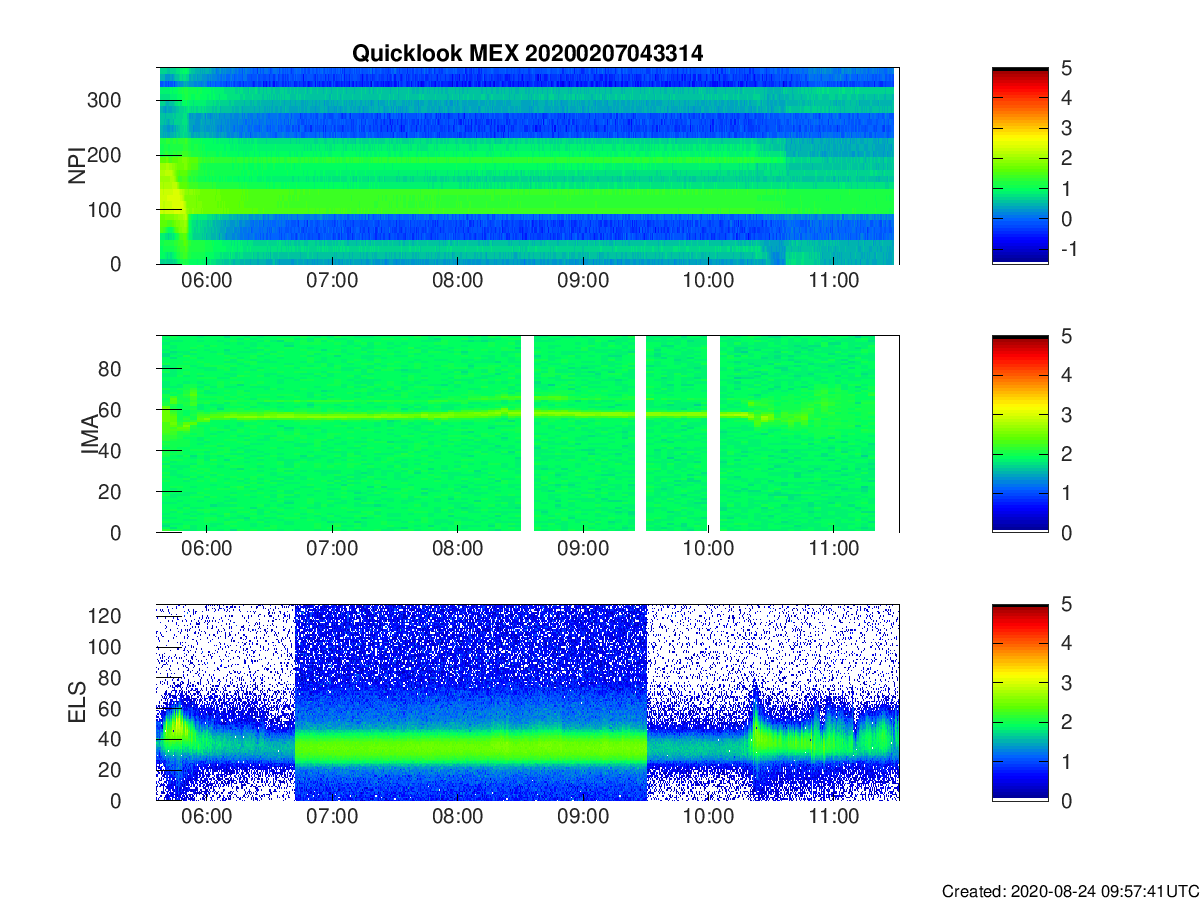Click the 11:00 time label under NPI panel
Screen dimensions: 1200x900
833,281
